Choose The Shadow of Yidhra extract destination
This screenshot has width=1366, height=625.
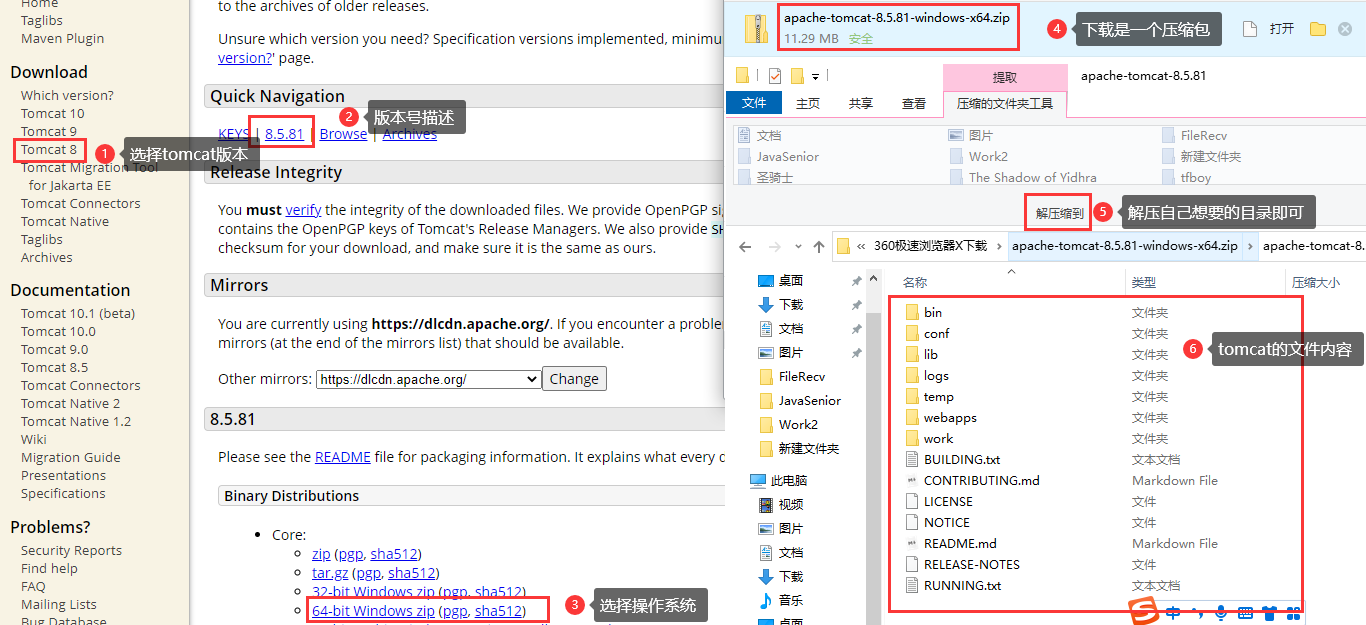coord(1023,177)
